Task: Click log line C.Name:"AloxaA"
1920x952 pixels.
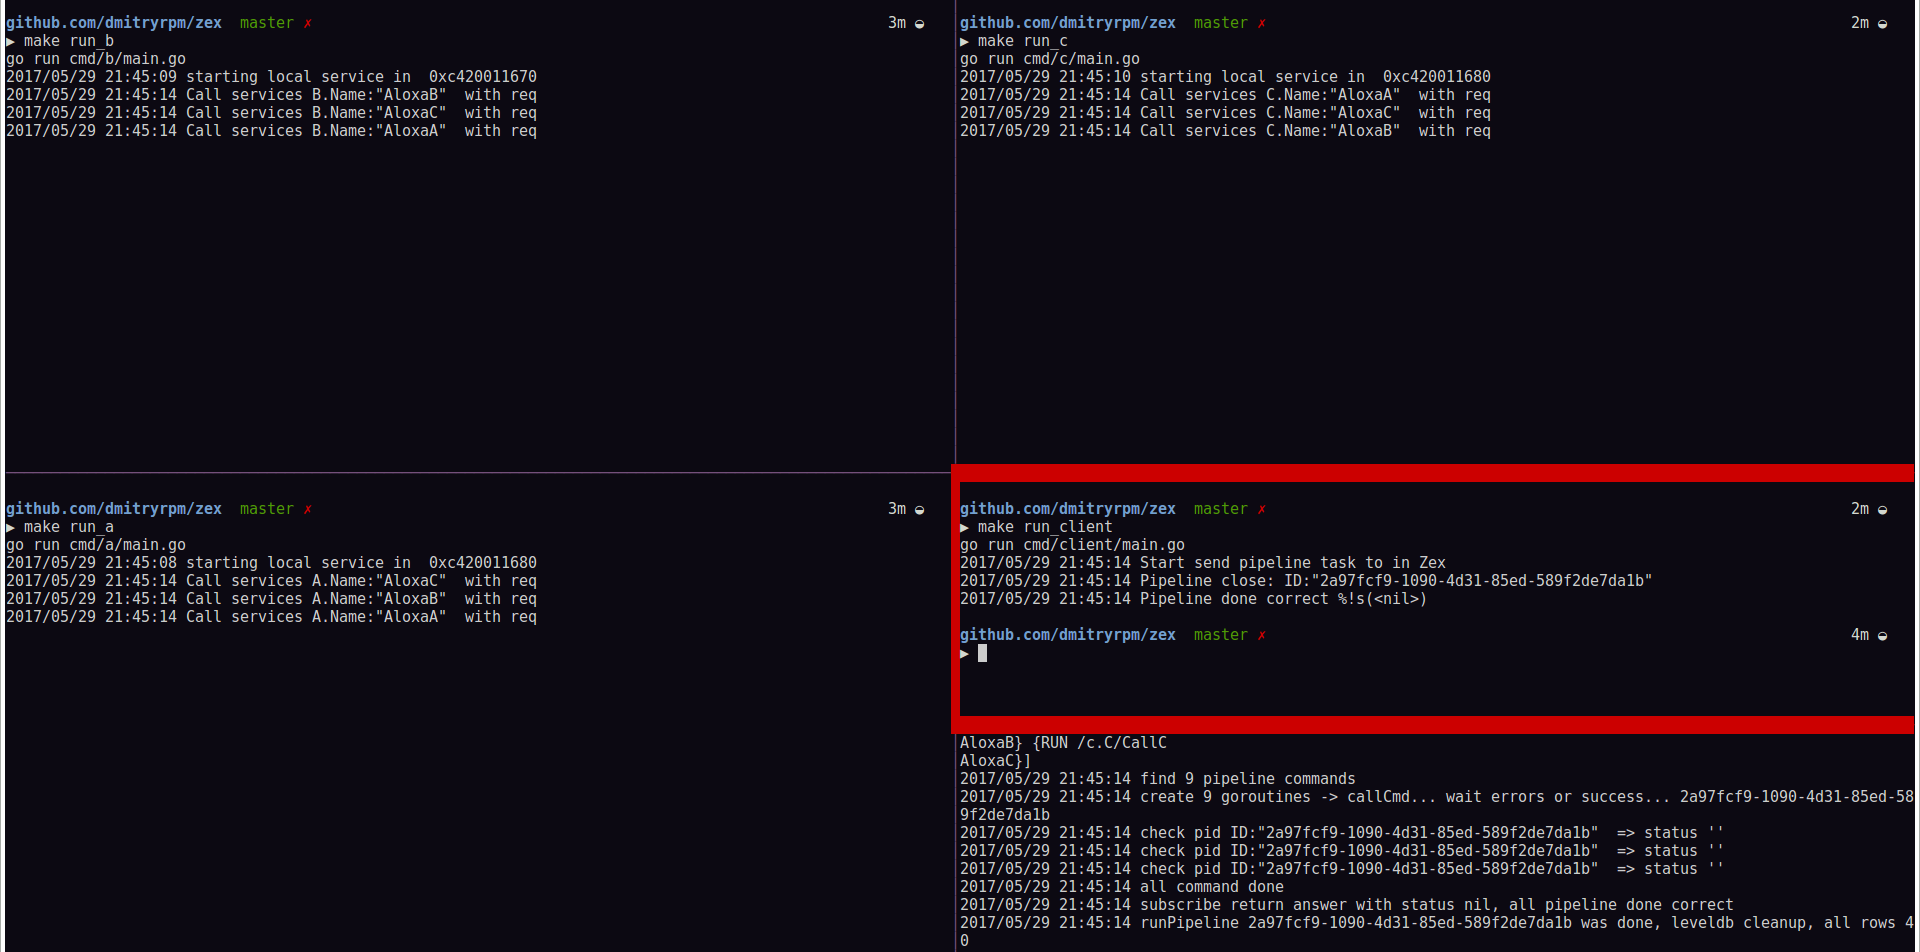Action: click(1226, 95)
